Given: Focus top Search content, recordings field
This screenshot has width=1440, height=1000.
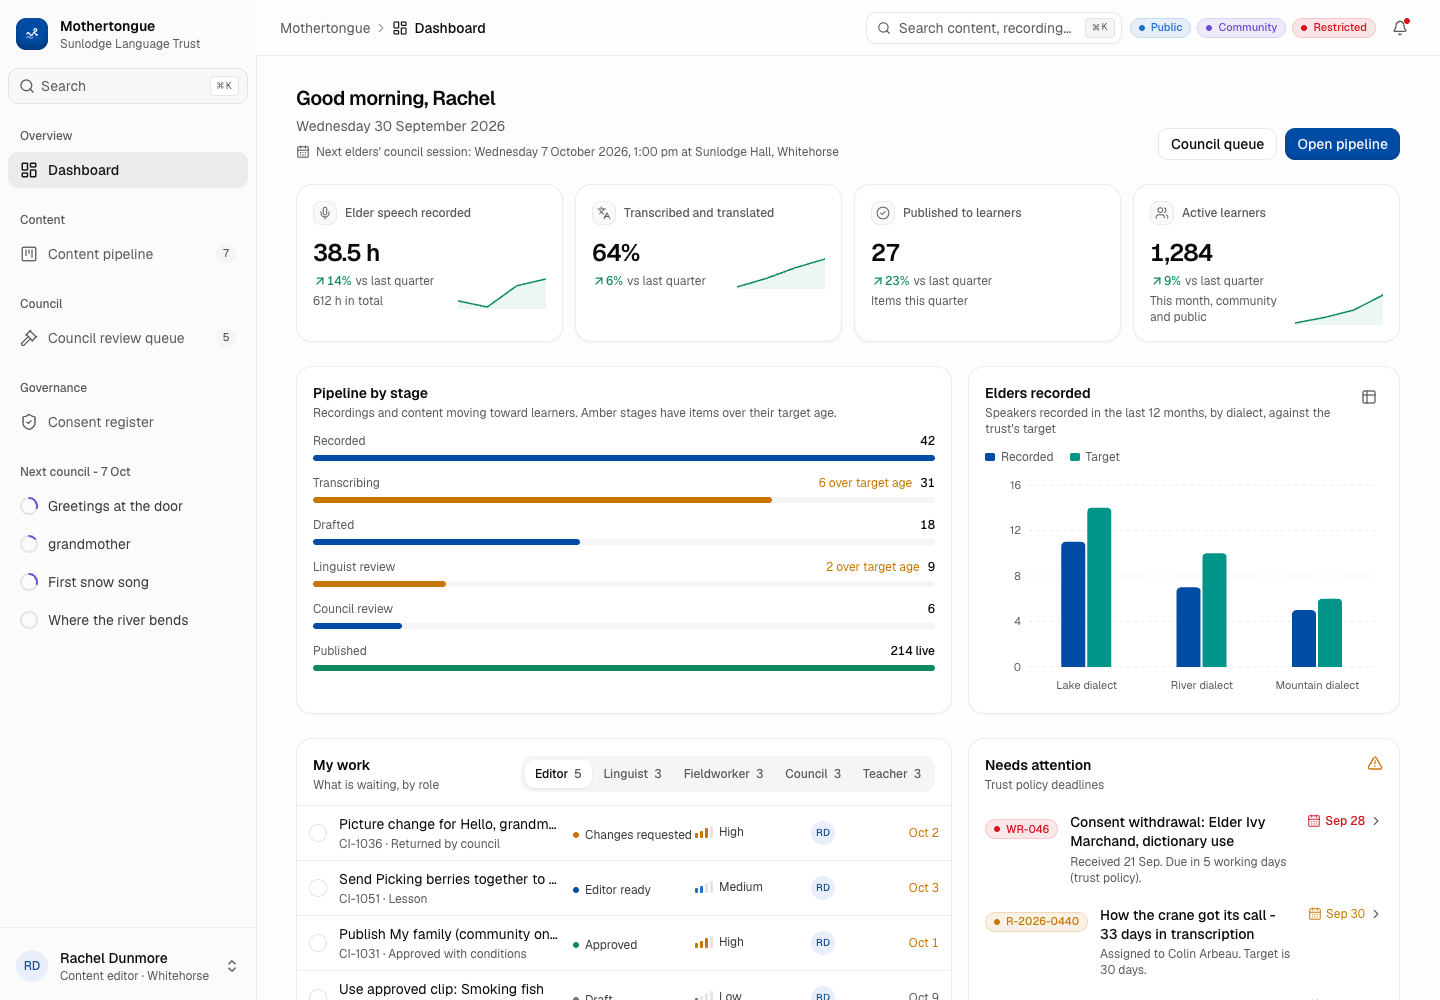Looking at the screenshot, I should [994, 28].
